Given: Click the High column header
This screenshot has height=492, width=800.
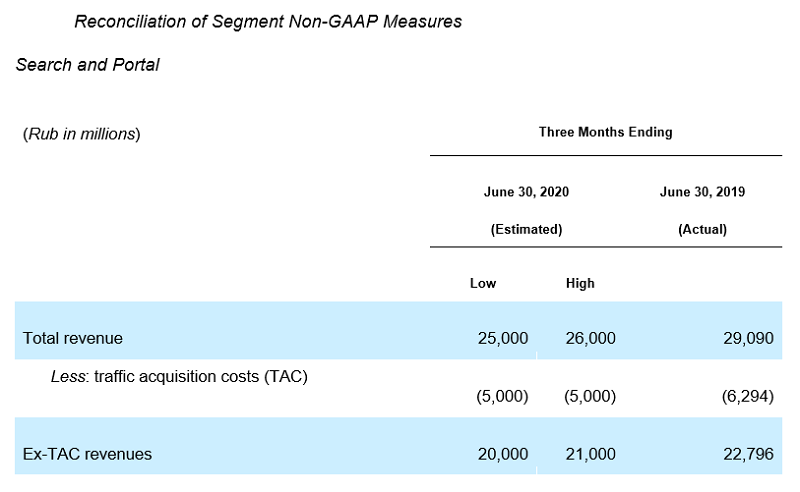Looking at the screenshot, I should [x=580, y=283].
